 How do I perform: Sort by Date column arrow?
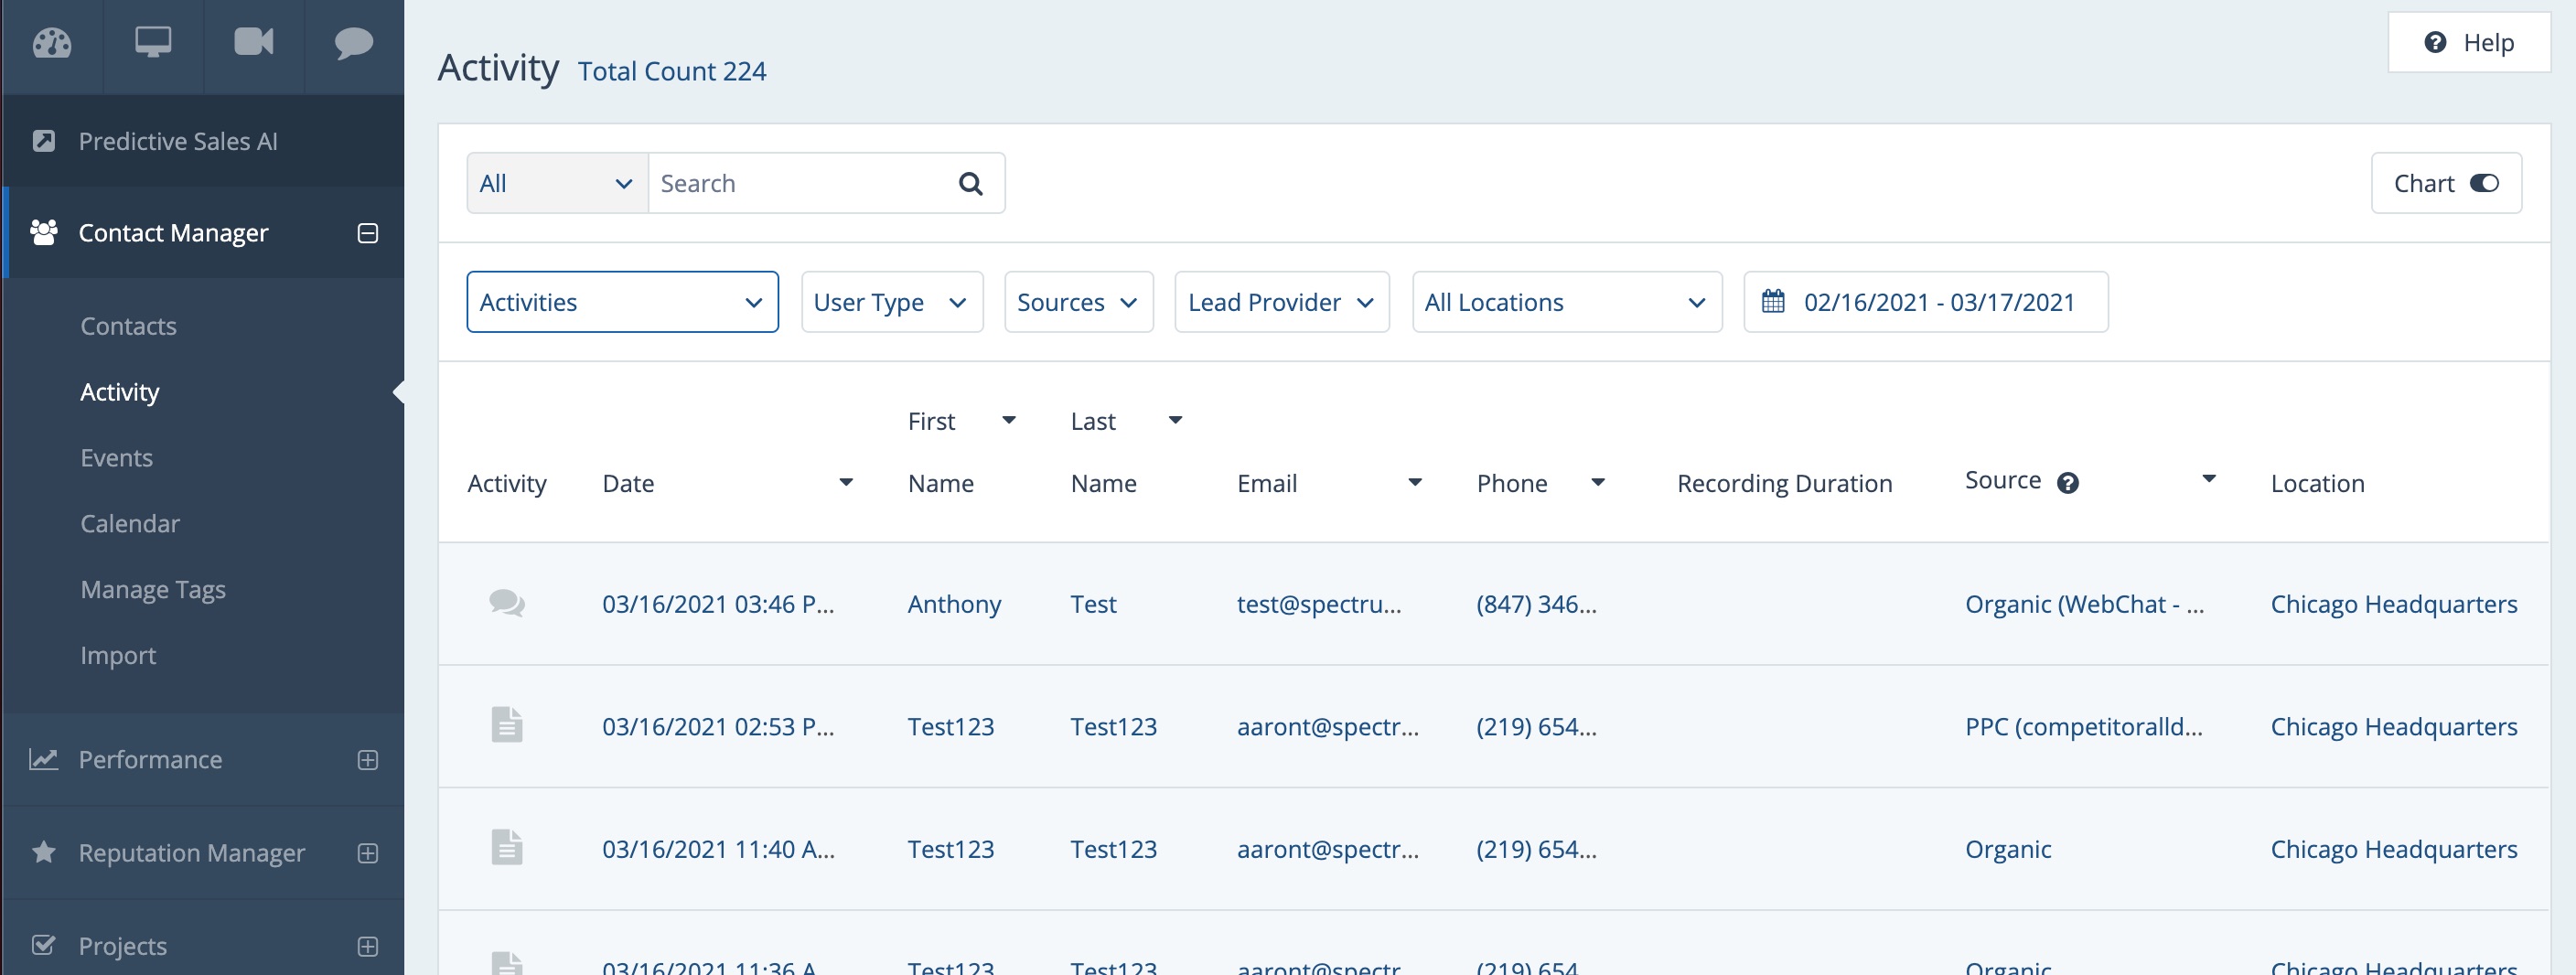(845, 482)
